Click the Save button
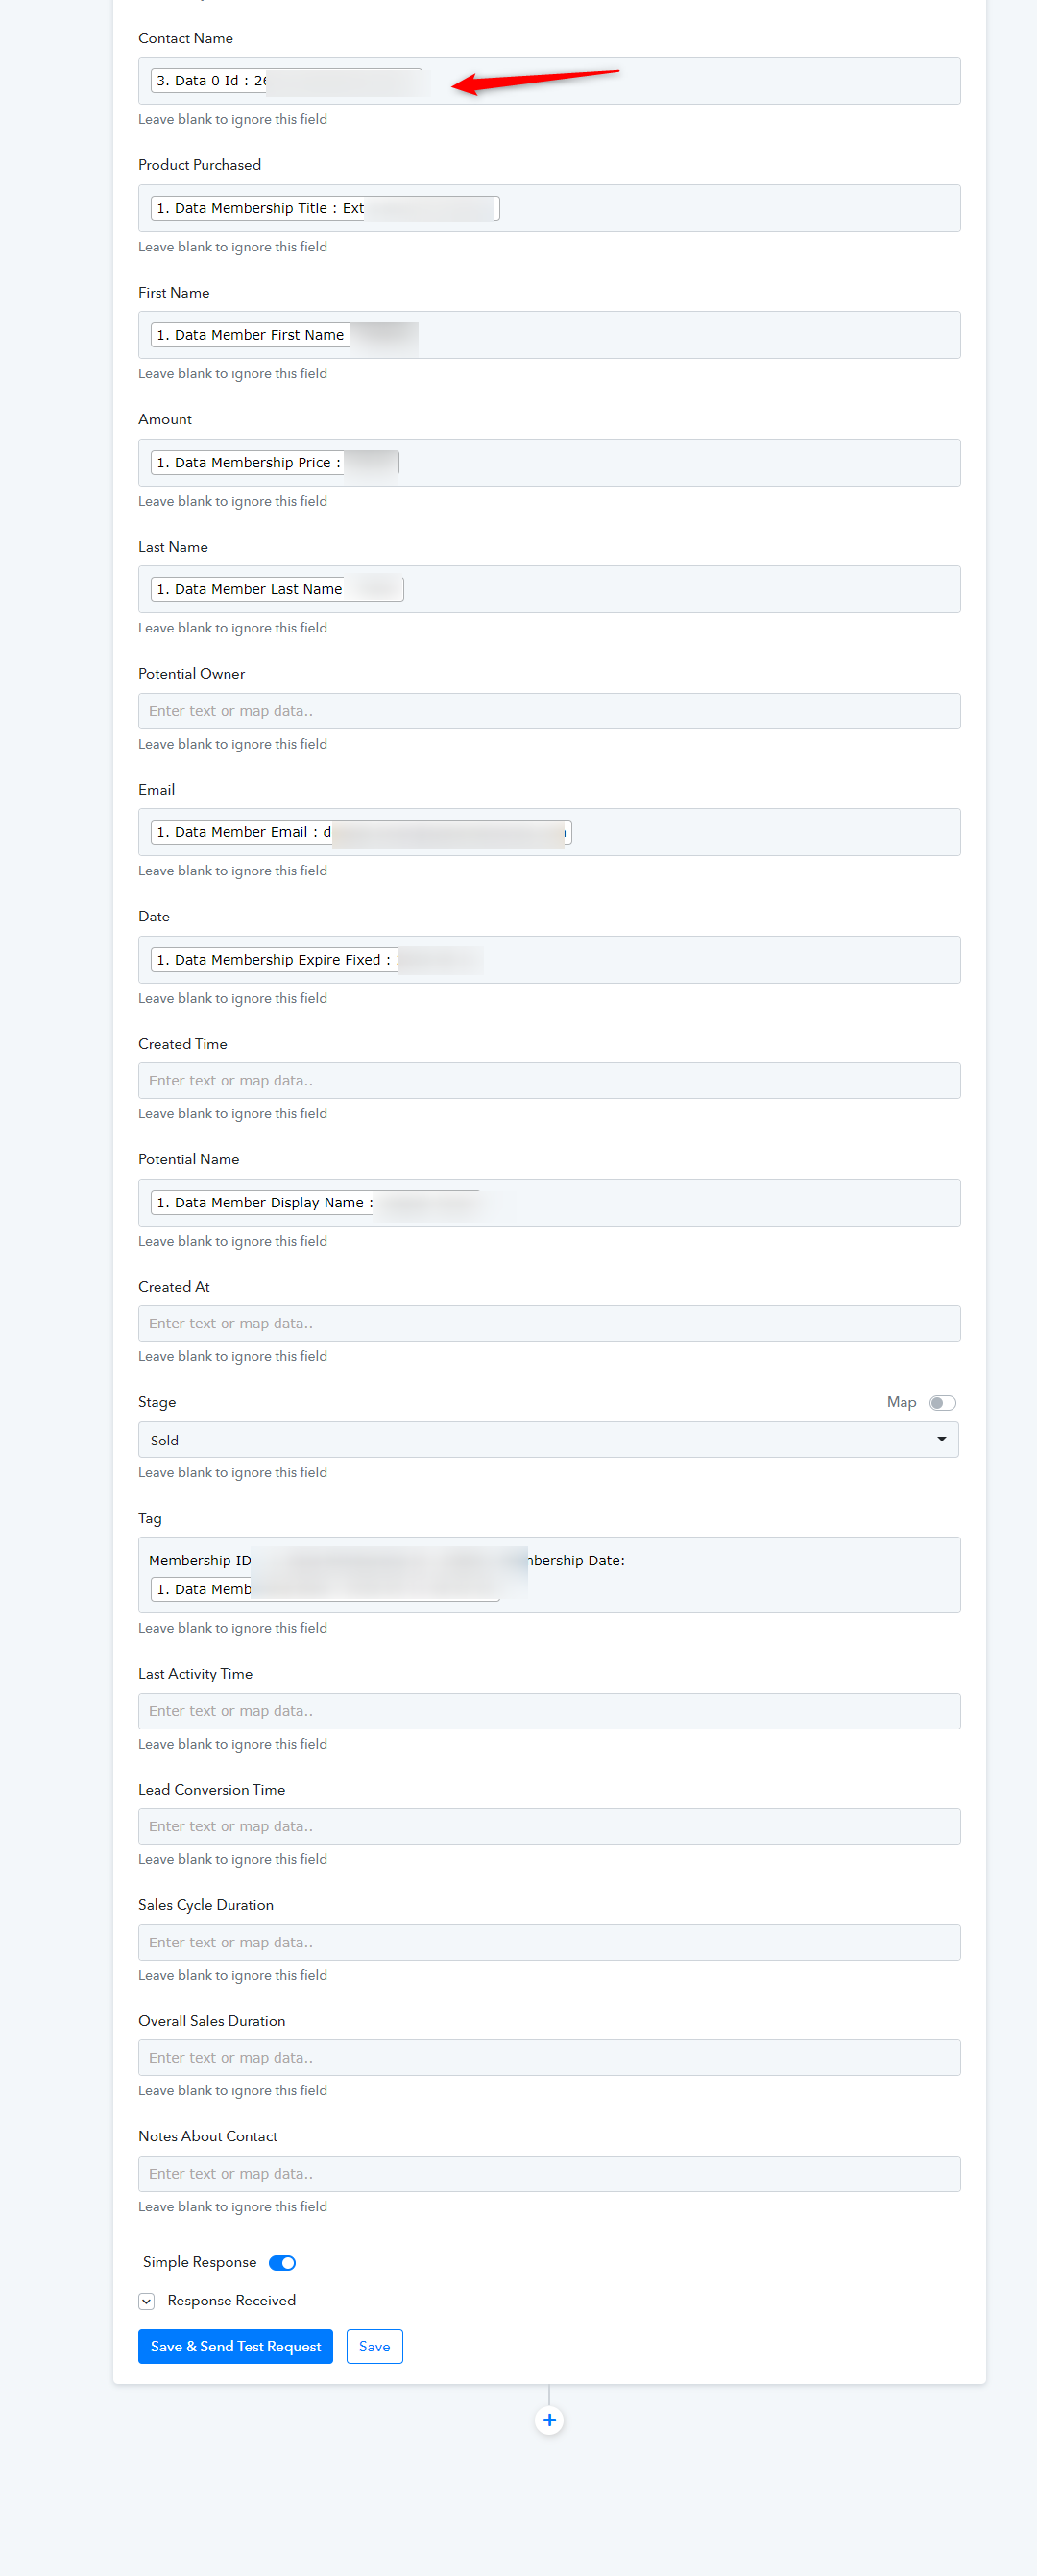Viewport: 1037px width, 2576px height. coord(374,2347)
